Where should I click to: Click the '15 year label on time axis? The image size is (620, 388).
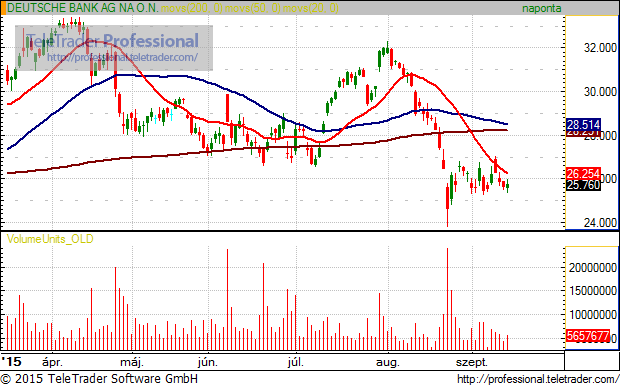pyautogui.click(x=11, y=362)
